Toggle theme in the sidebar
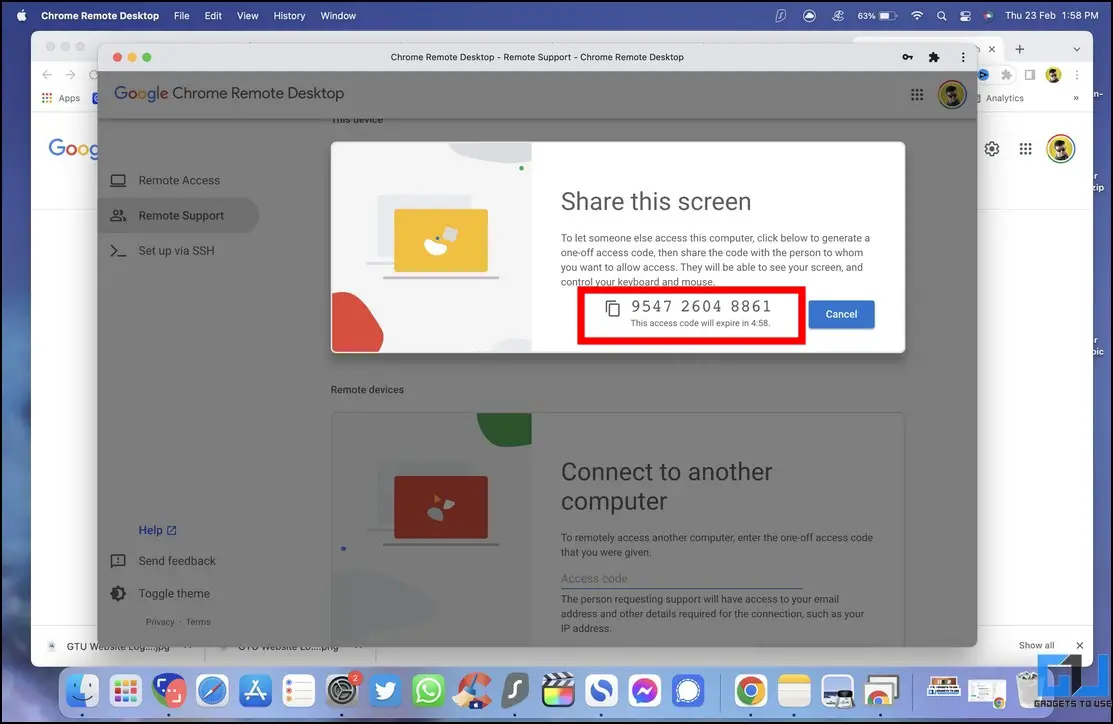This screenshot has height=724, width=1113. click(174, 593)
